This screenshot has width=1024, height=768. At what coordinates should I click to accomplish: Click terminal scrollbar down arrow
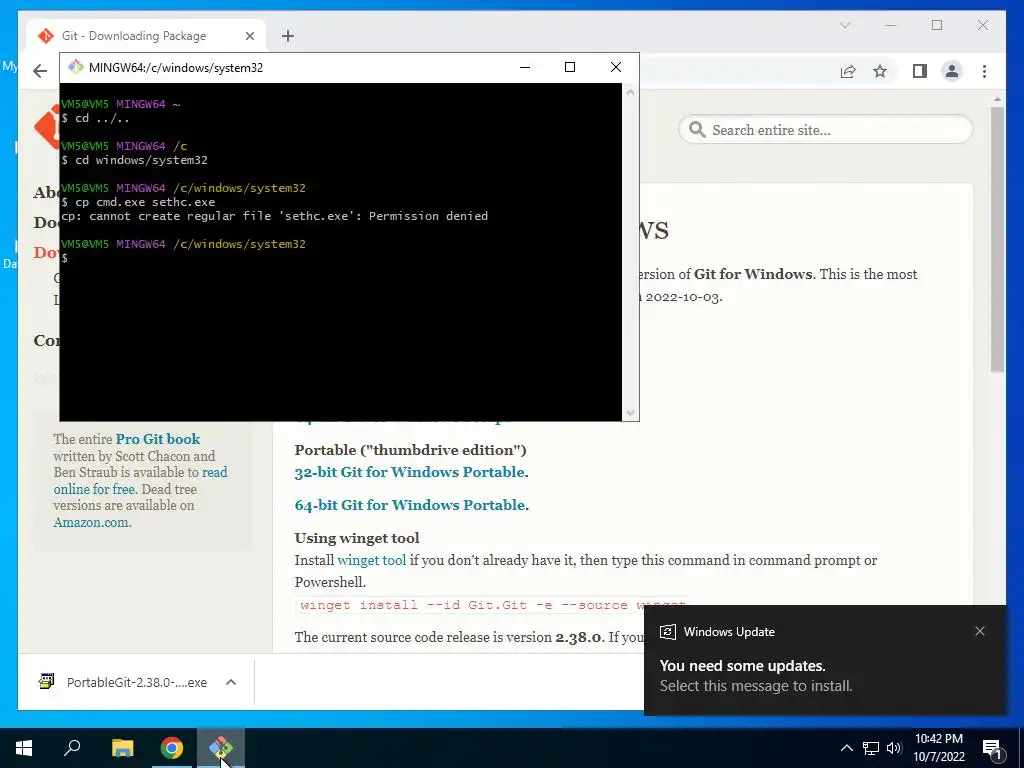coord(630,413)
